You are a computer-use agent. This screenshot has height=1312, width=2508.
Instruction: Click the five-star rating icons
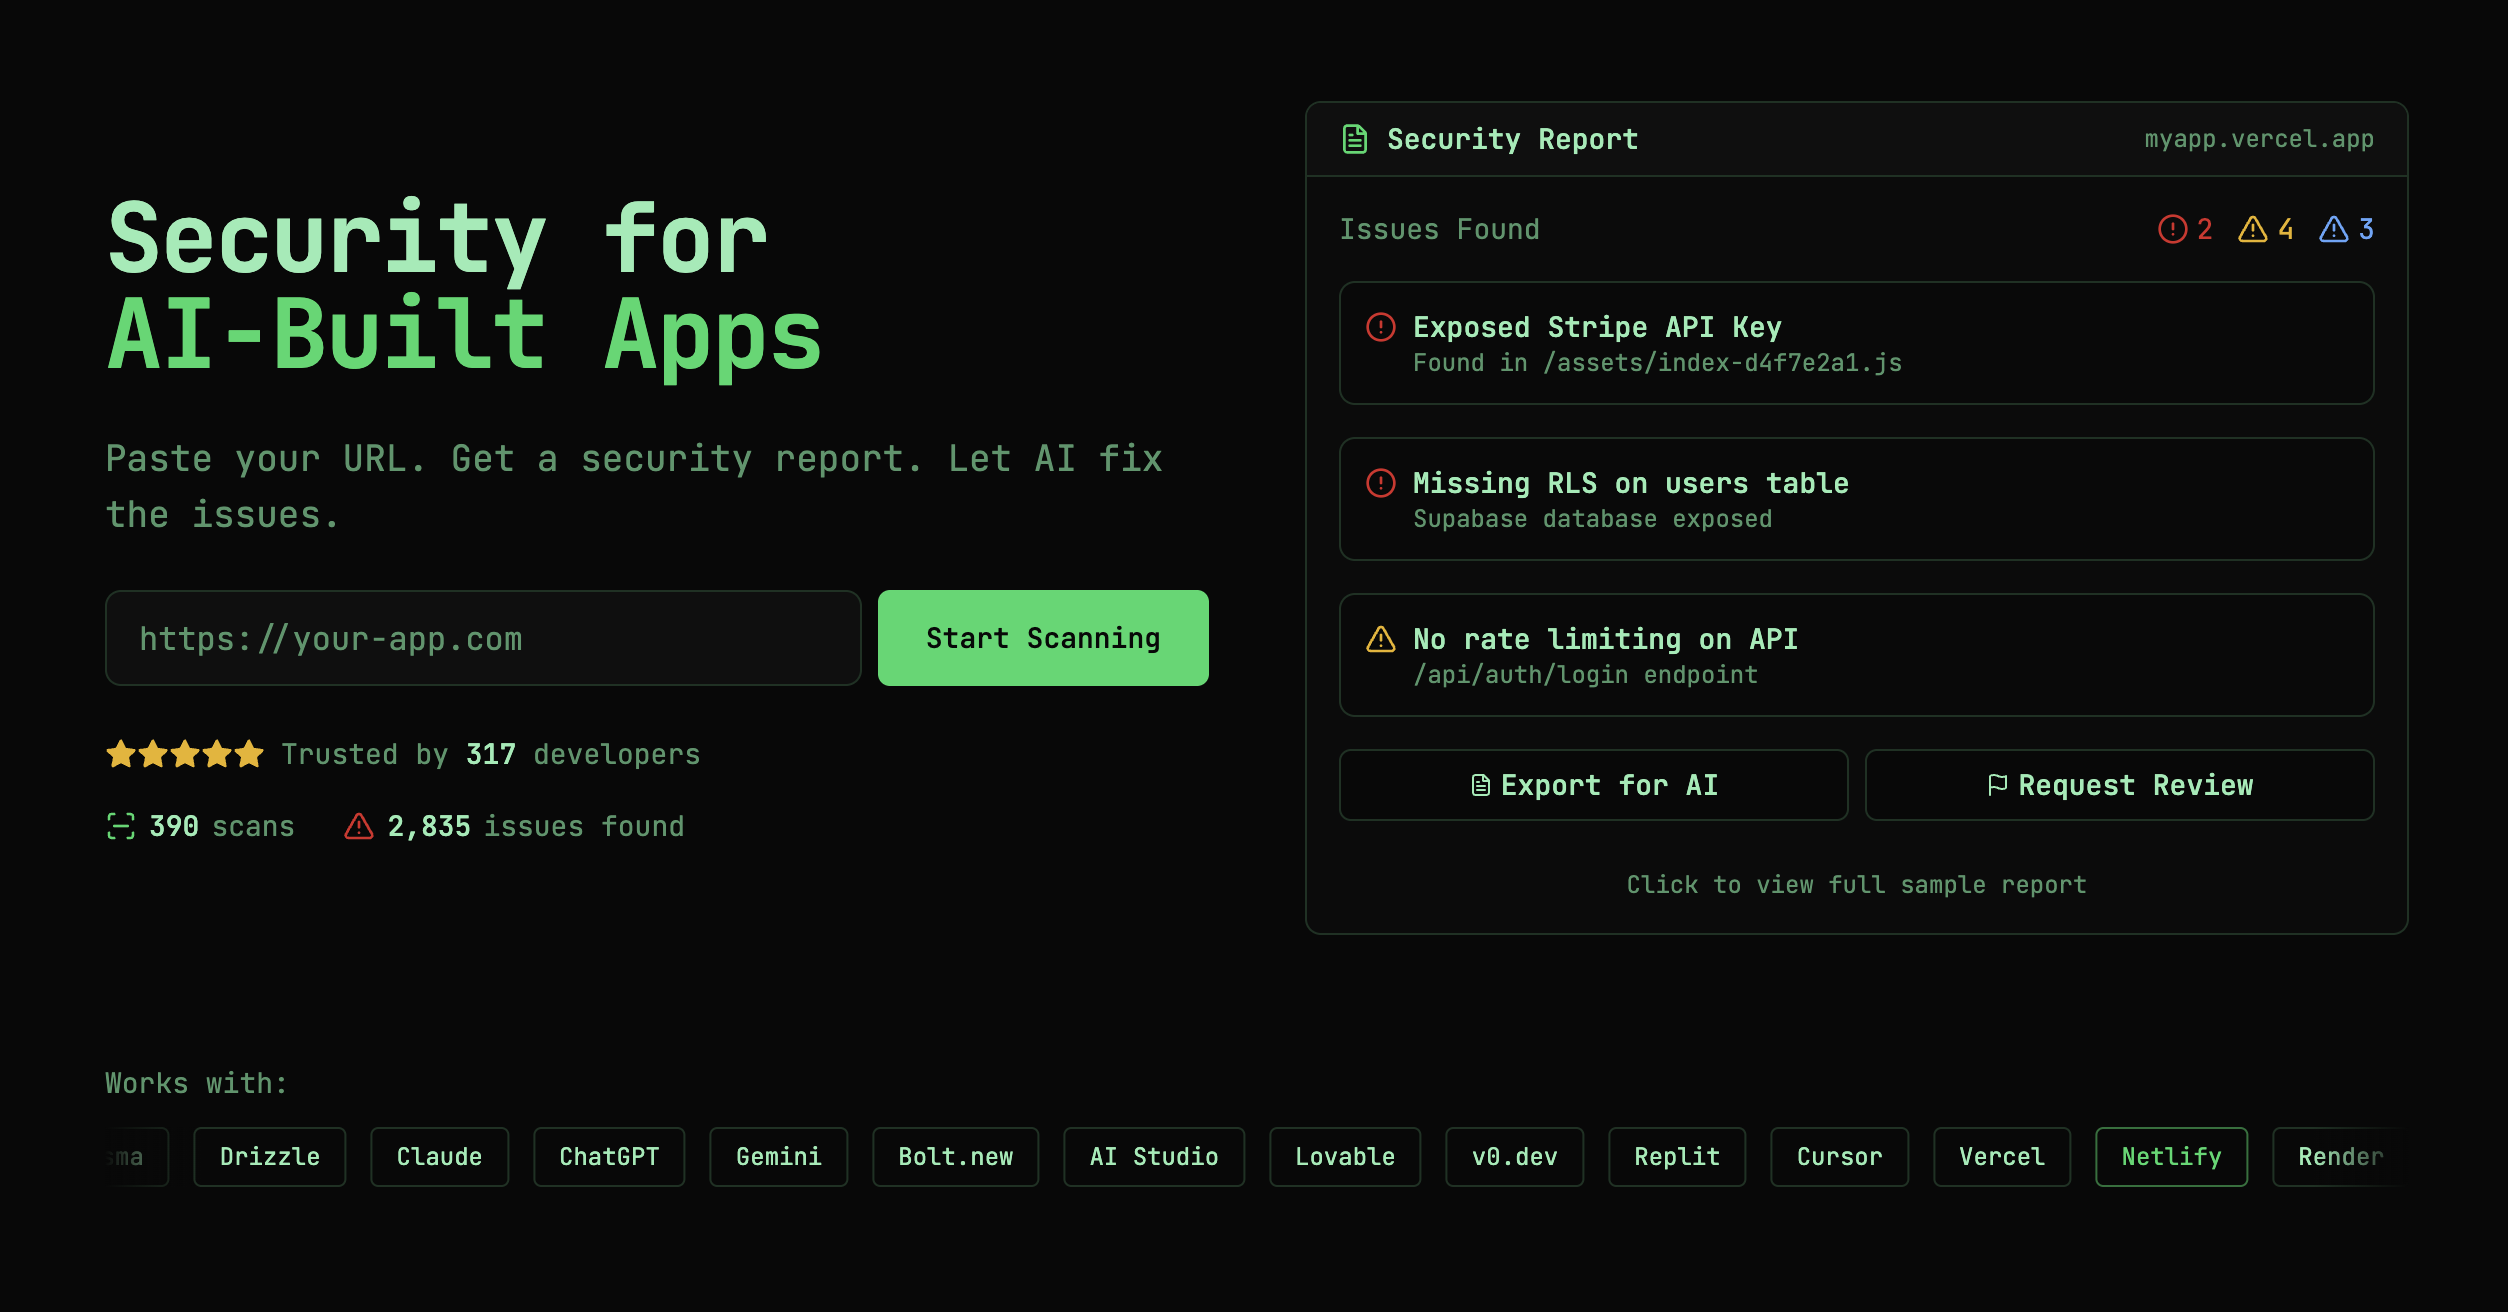click(x=185, y=754)
